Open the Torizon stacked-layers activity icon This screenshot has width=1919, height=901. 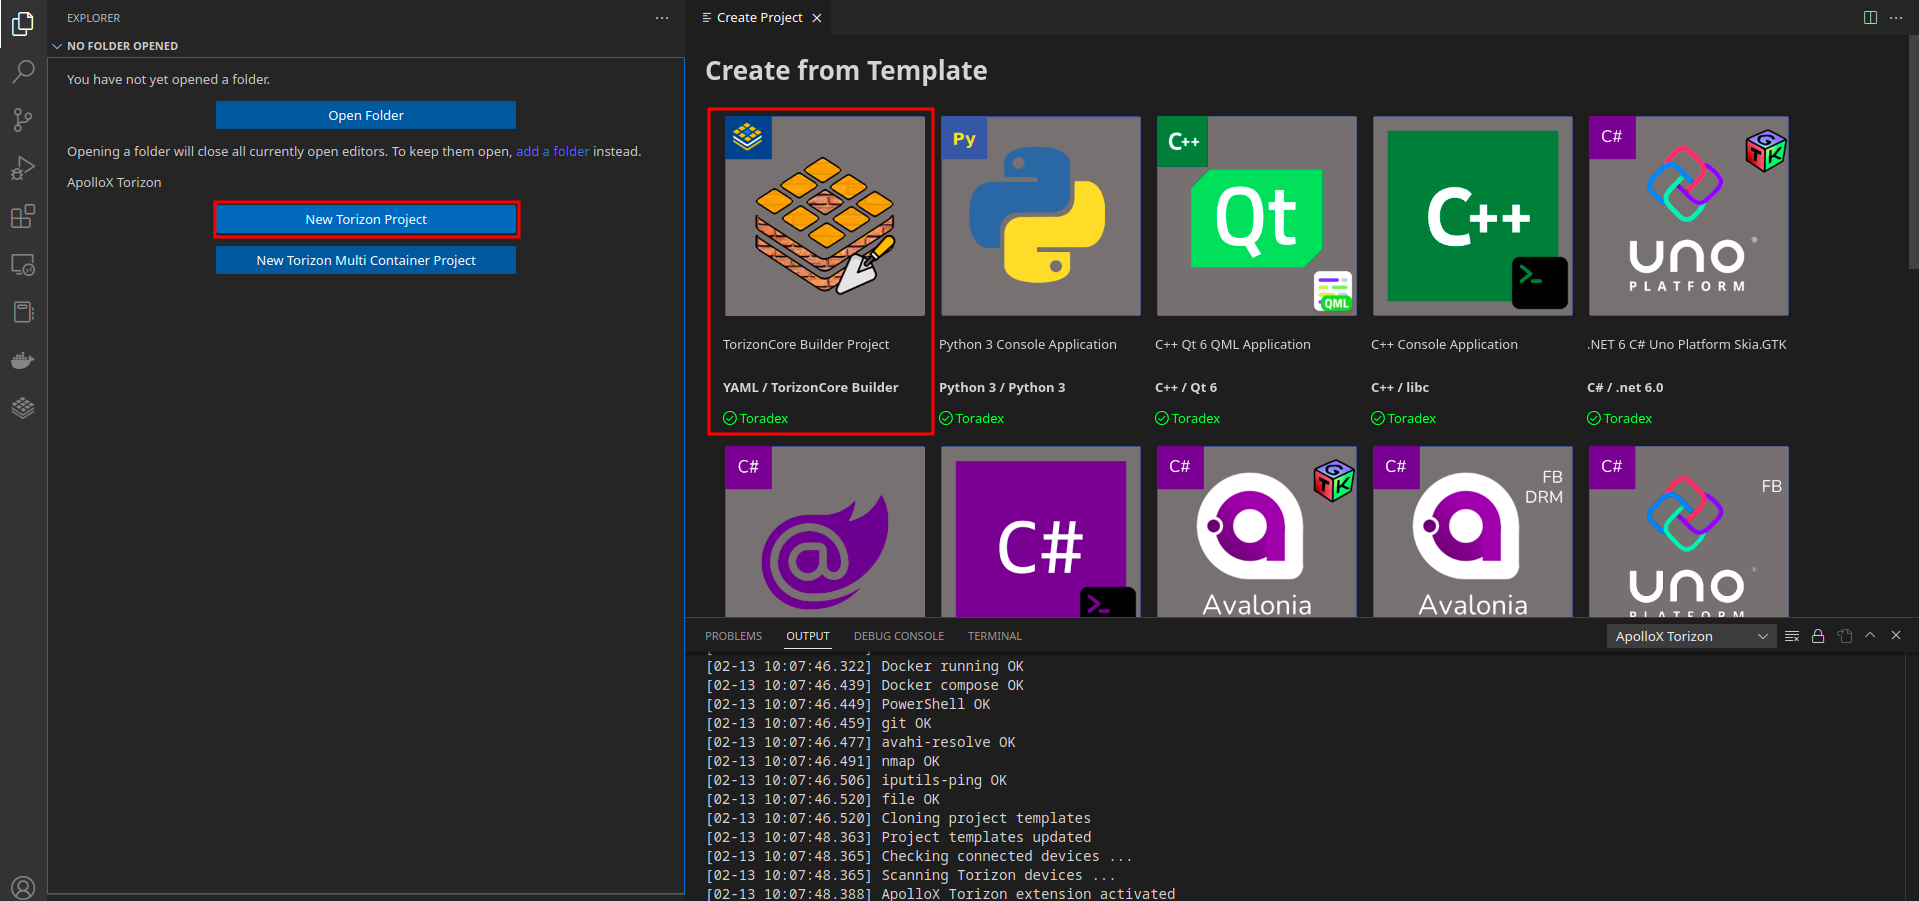[x=23, y=408]
